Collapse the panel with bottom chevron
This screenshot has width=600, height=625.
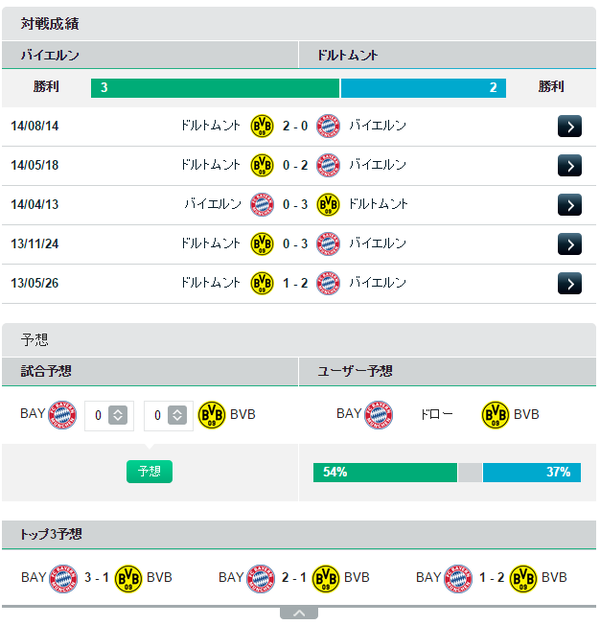pos(299,614)
